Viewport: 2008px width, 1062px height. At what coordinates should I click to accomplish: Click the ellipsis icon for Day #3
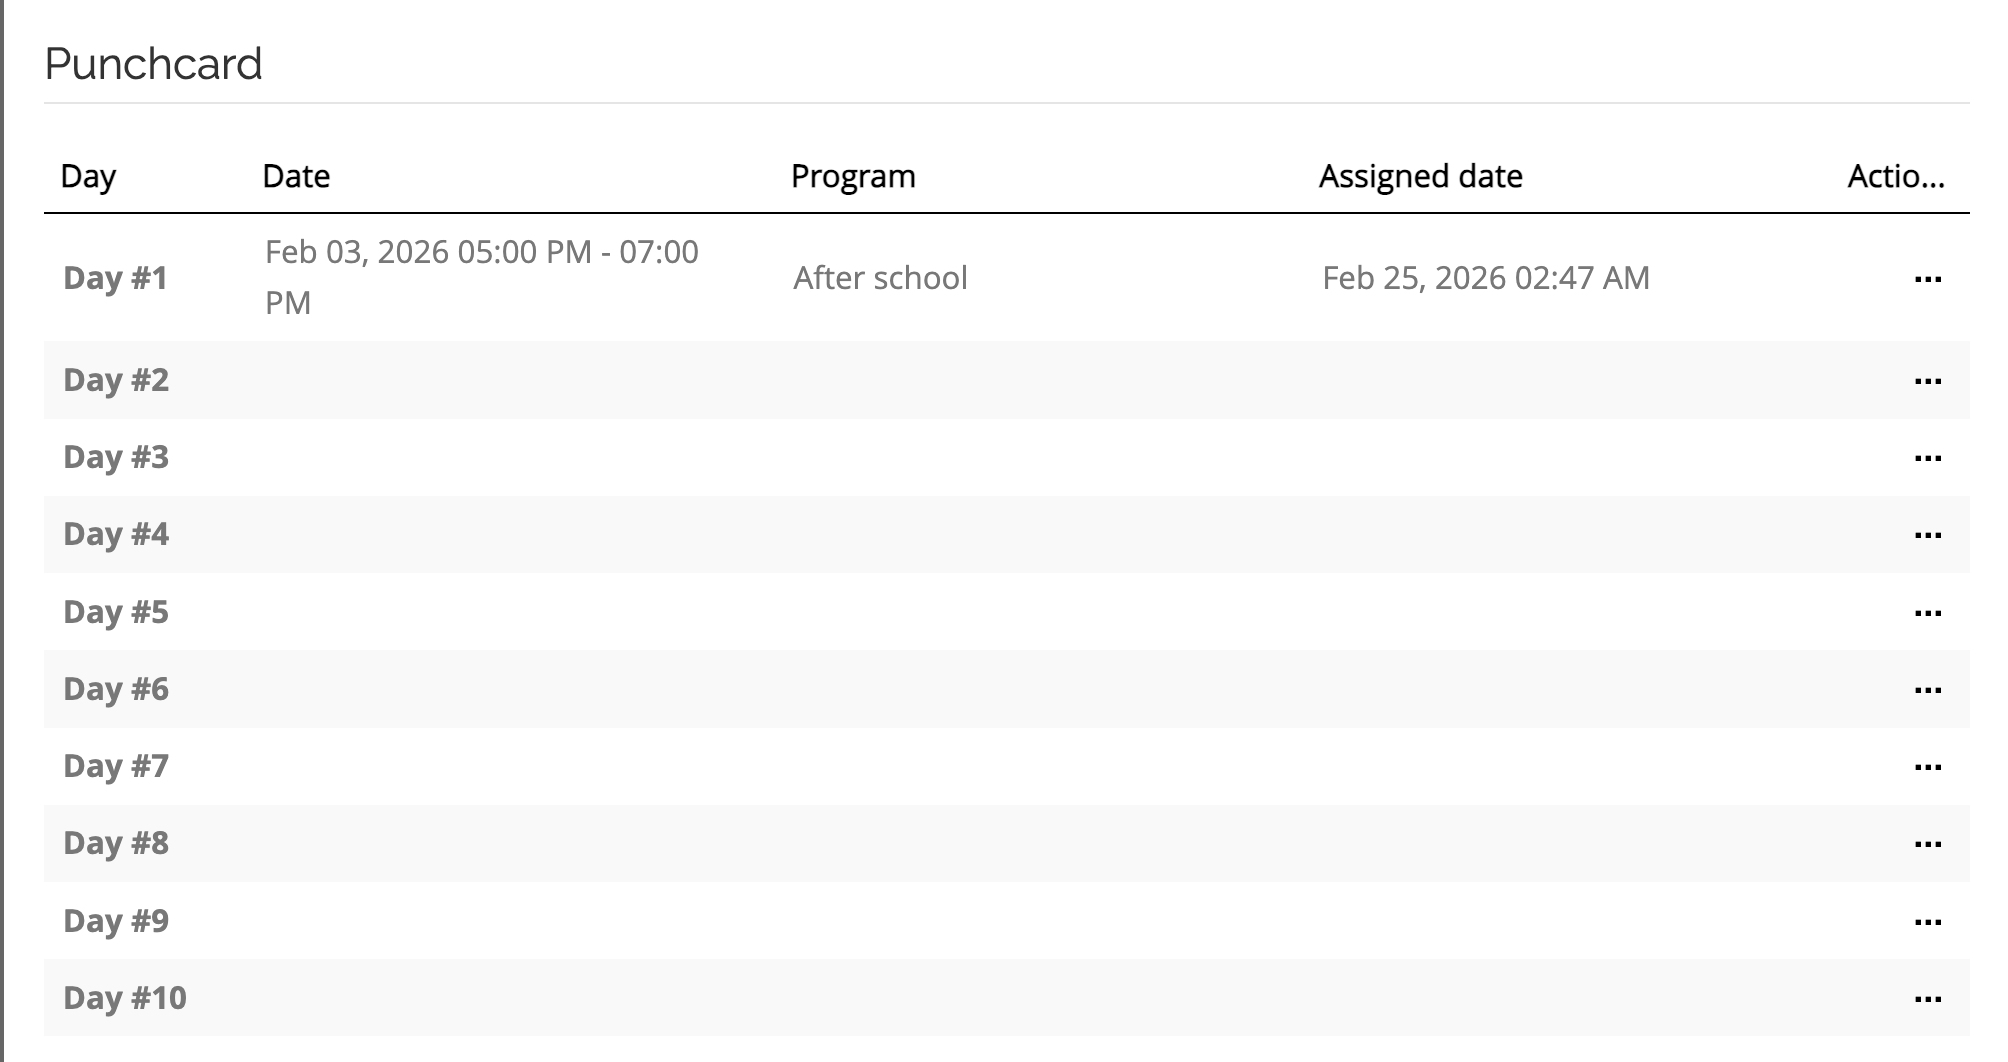(1927, 458)
